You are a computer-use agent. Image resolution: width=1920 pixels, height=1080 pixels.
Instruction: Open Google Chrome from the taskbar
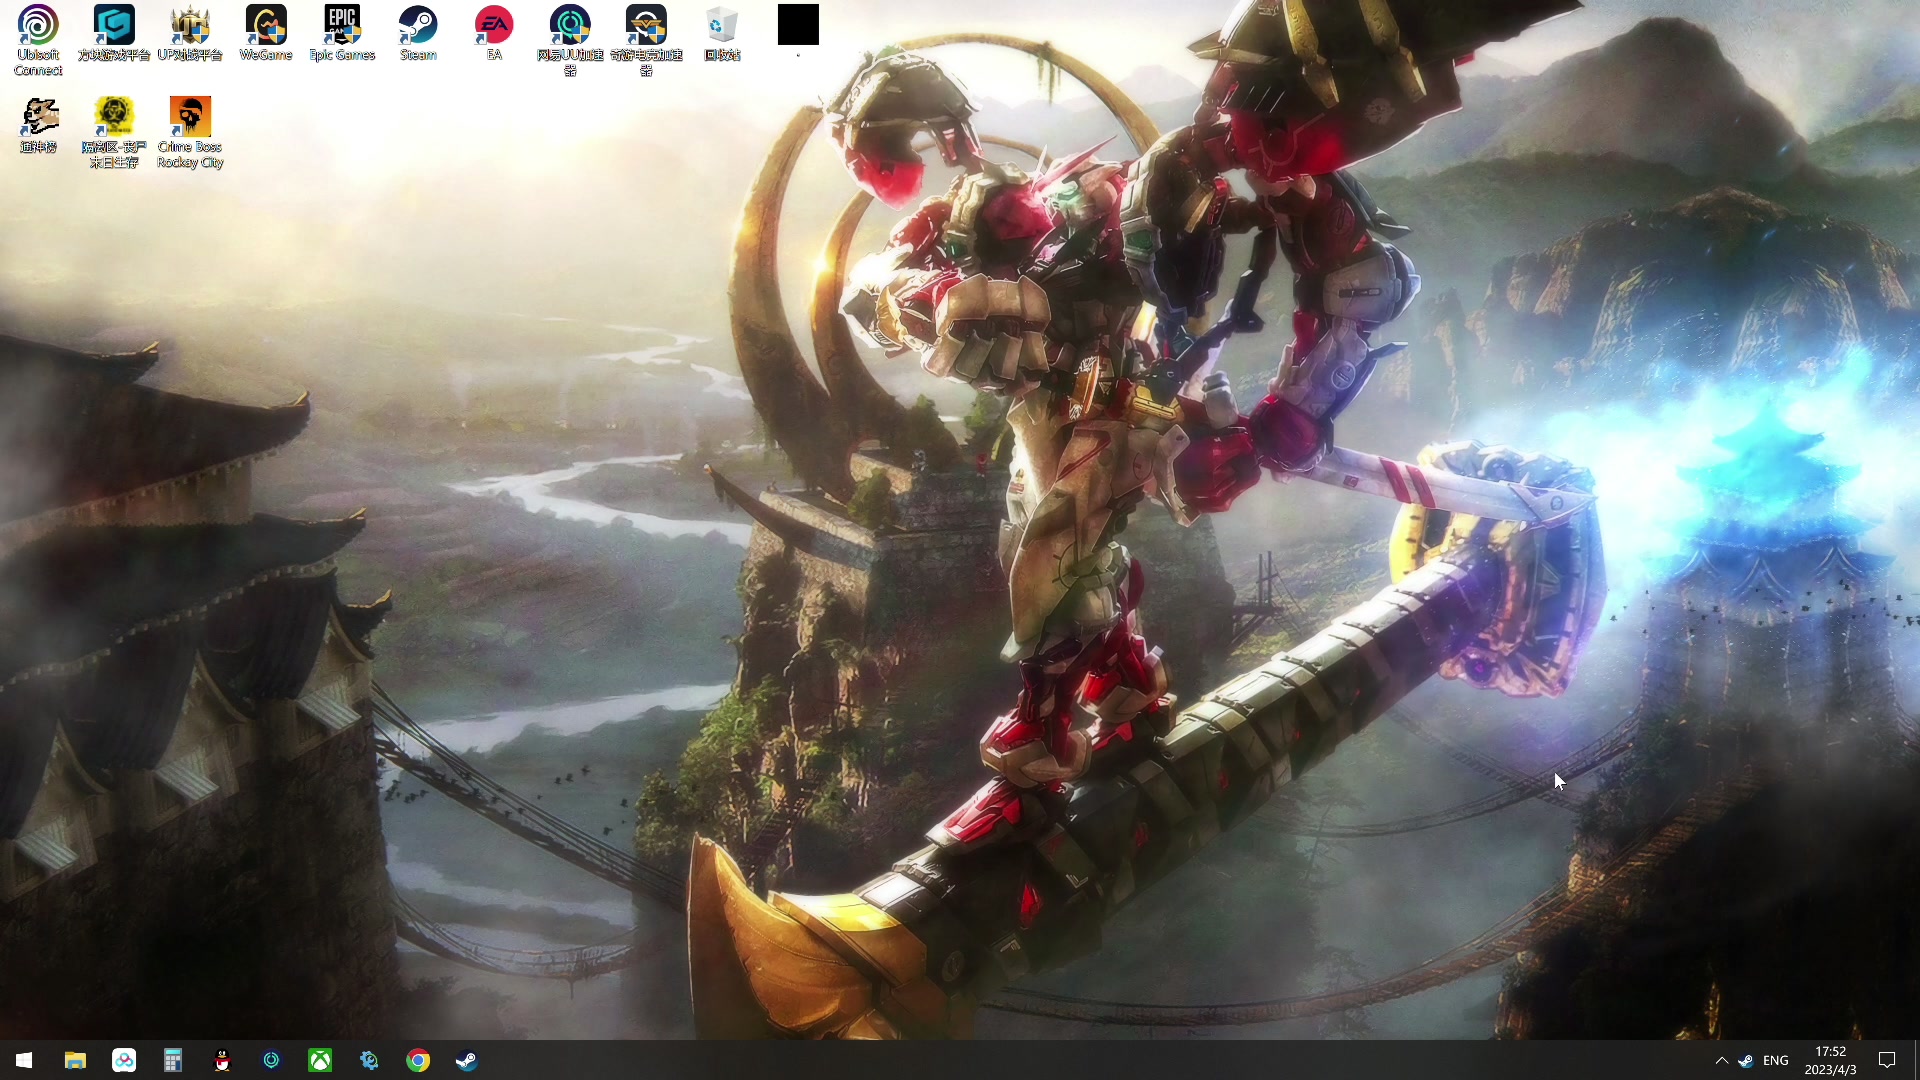(x=418, y=1060)
